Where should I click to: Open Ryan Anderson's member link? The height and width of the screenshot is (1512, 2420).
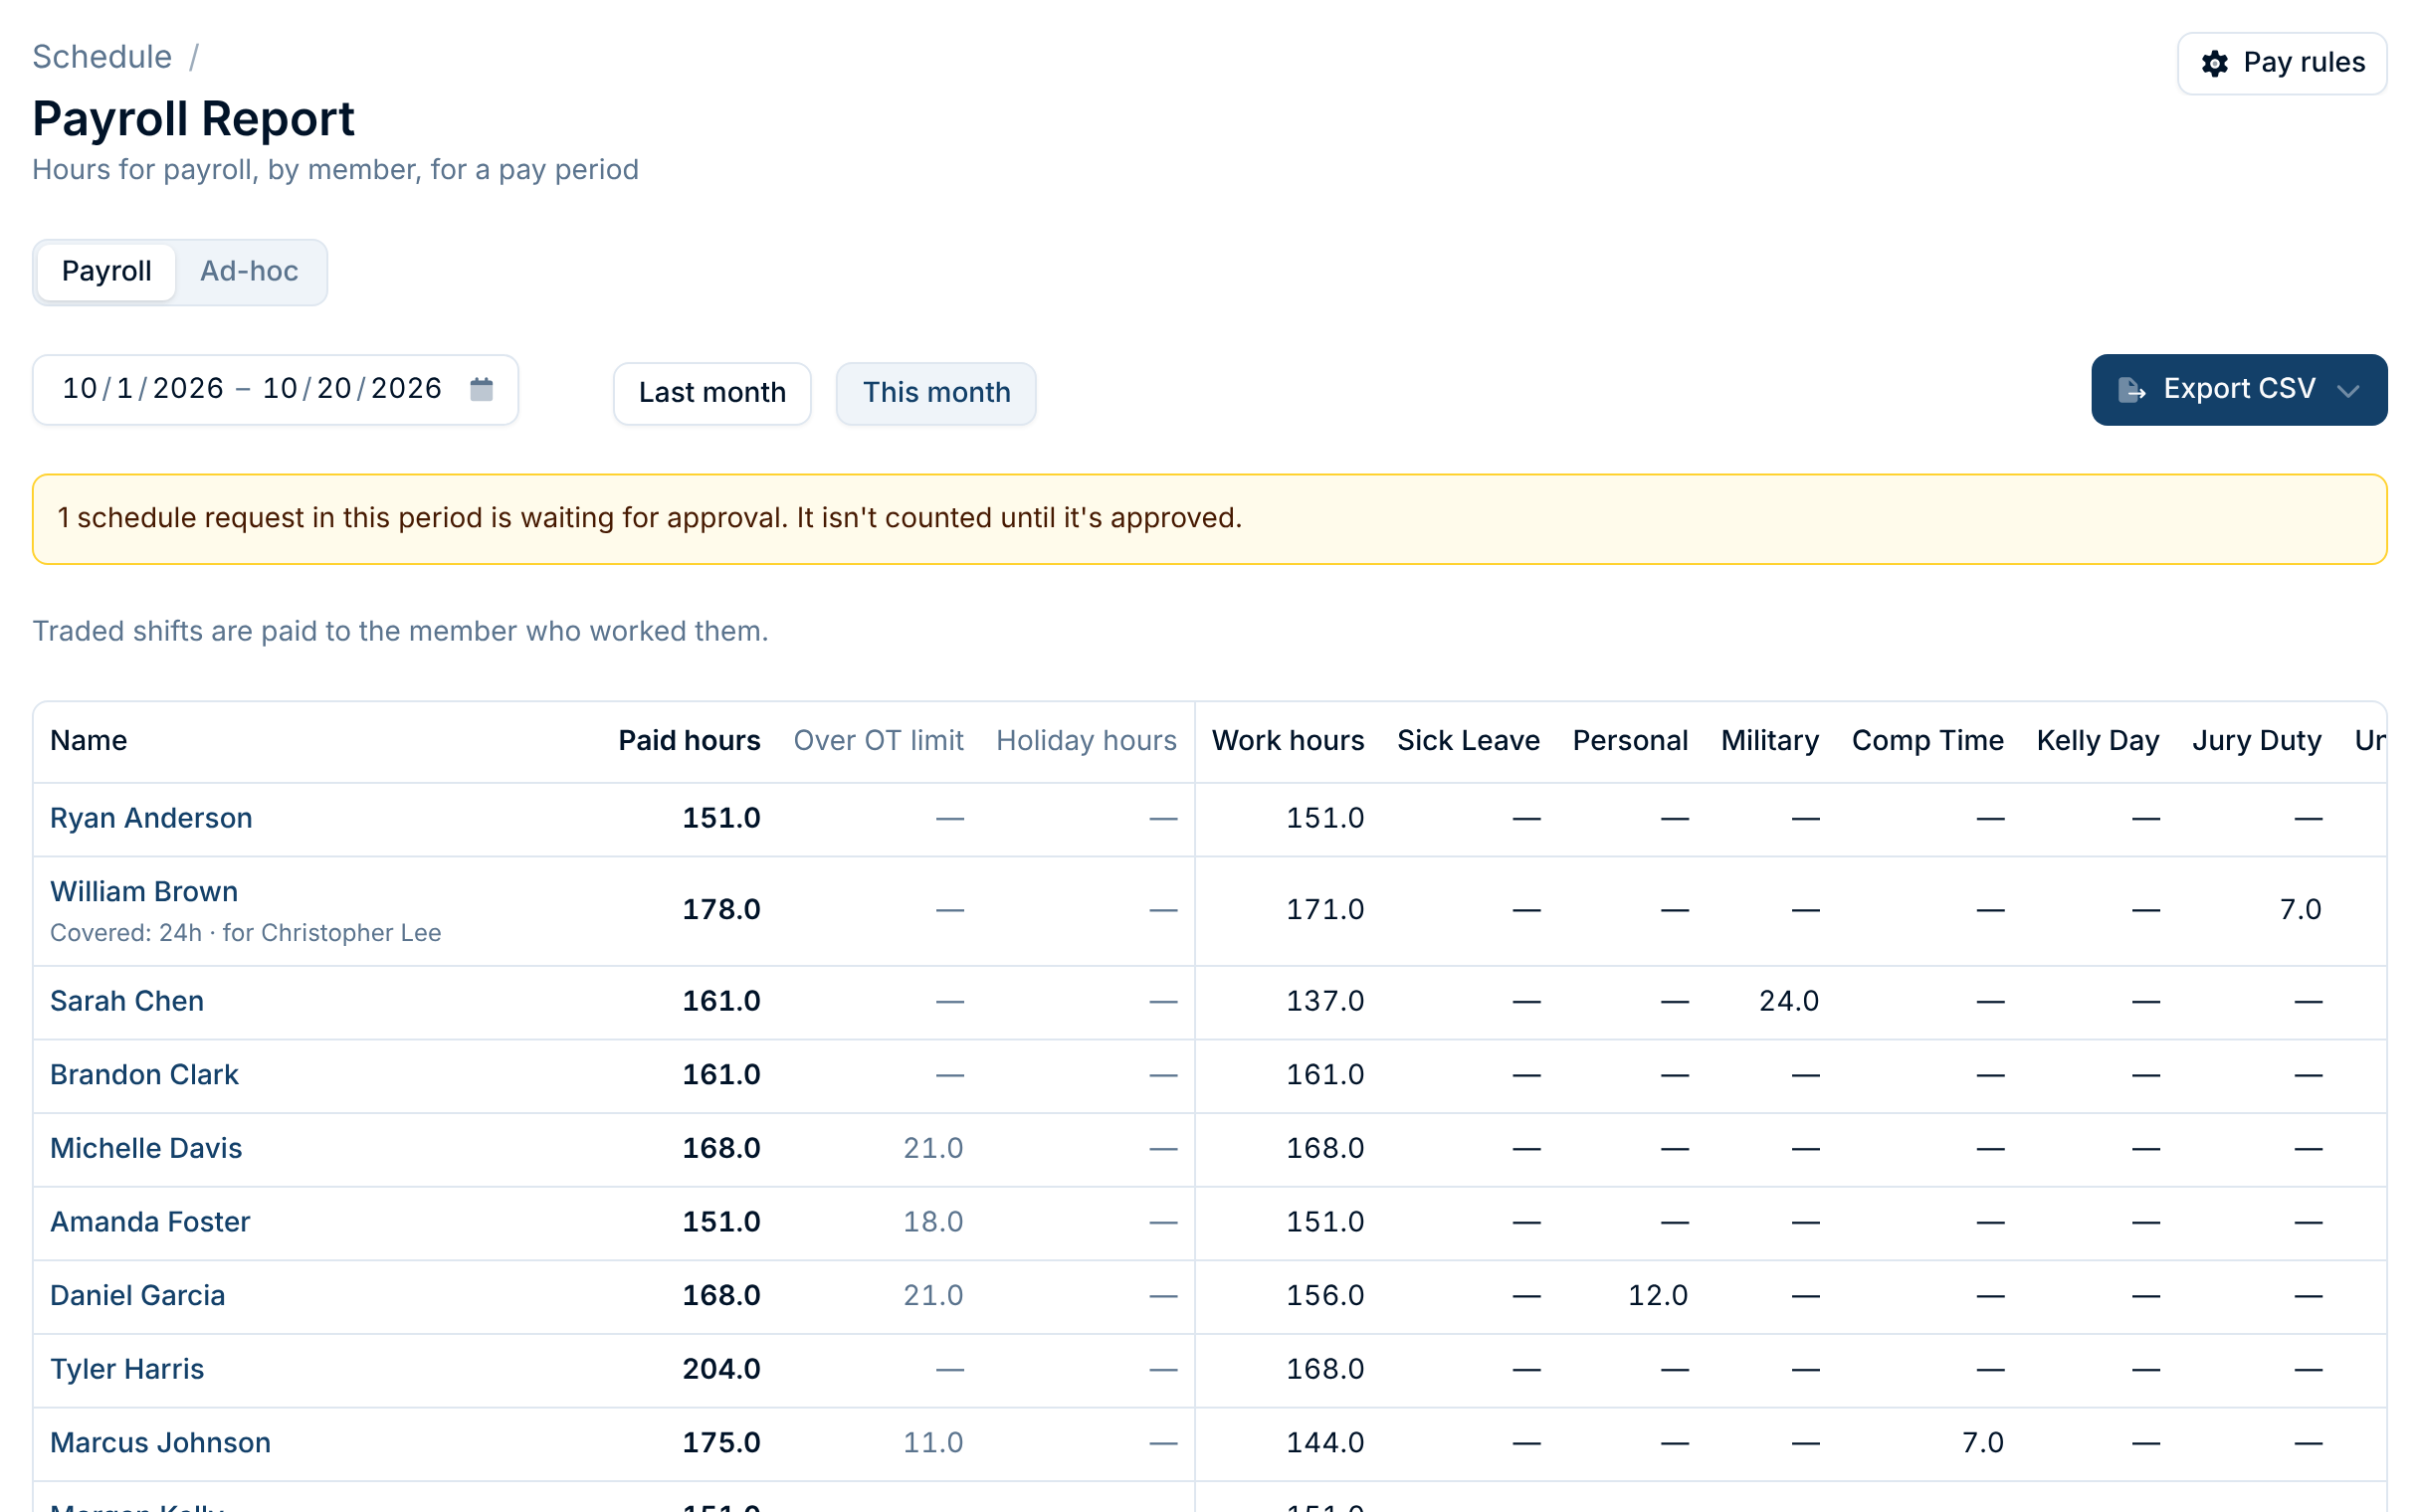[151, 818]
